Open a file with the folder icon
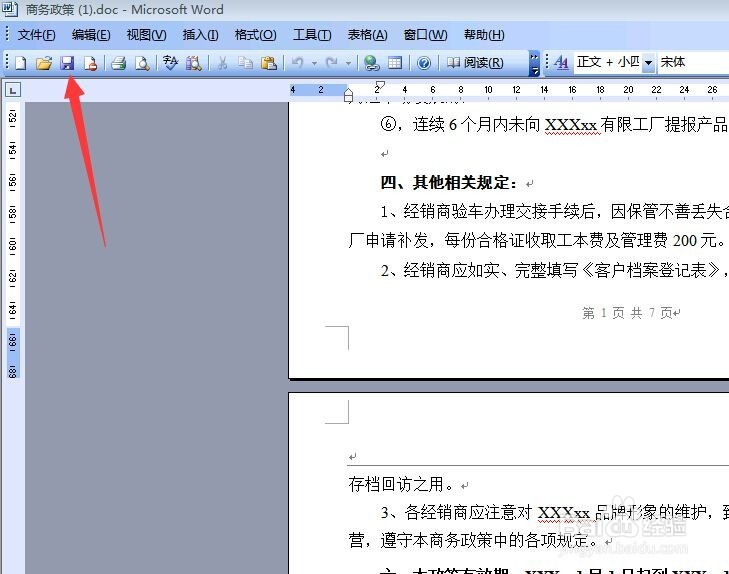The image size is (729, 574). 44,63
